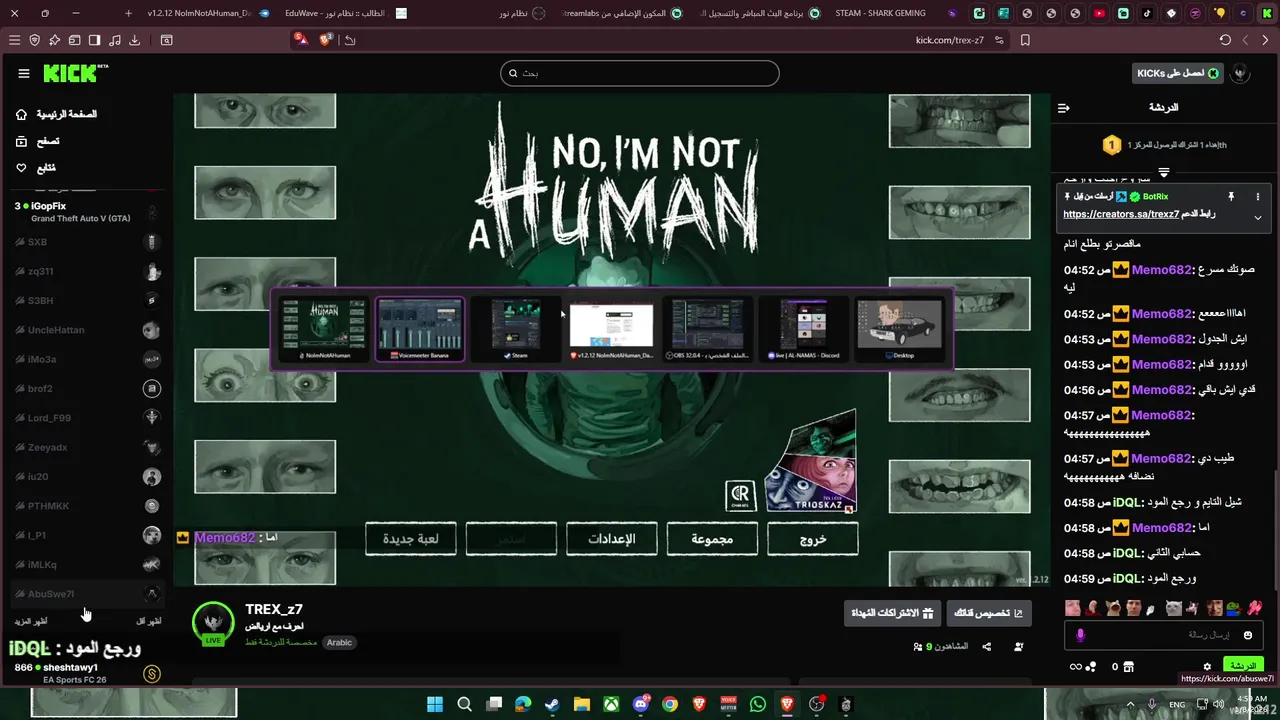The width and height of the screenshot is (1280, 720).
Task: Select Steam window in switcher
Action: click(516, 329)
